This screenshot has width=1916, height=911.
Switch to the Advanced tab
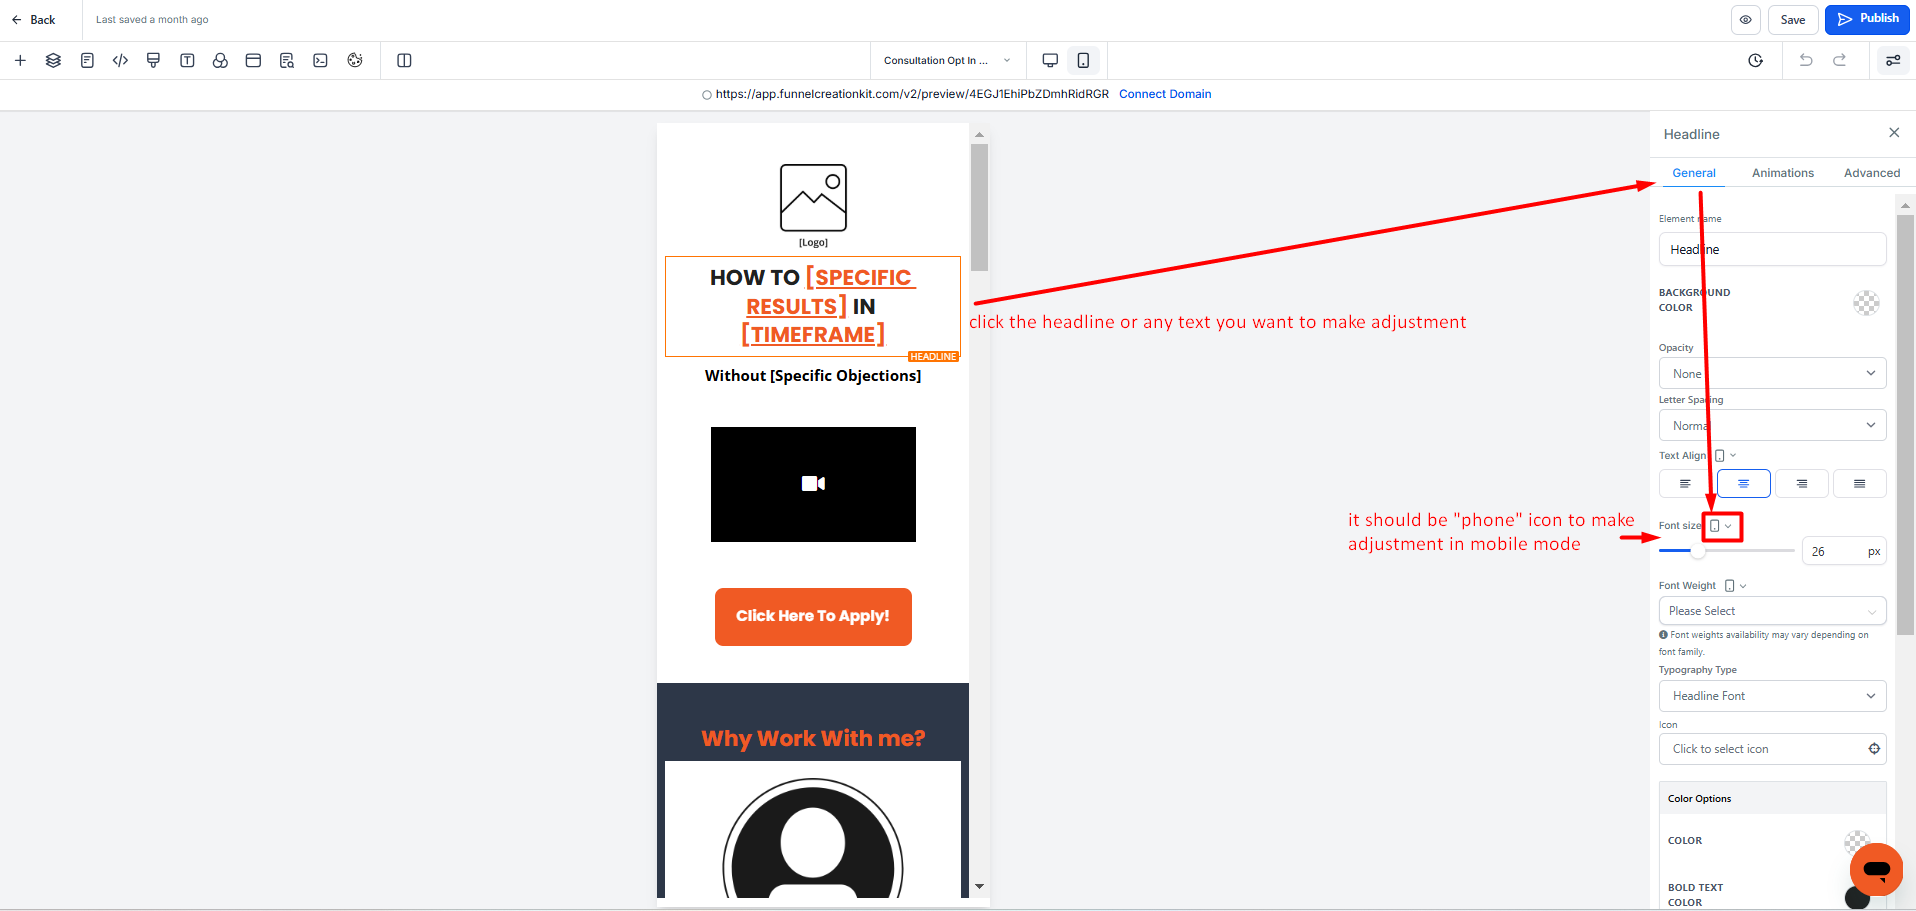(x=1871, y=173)
